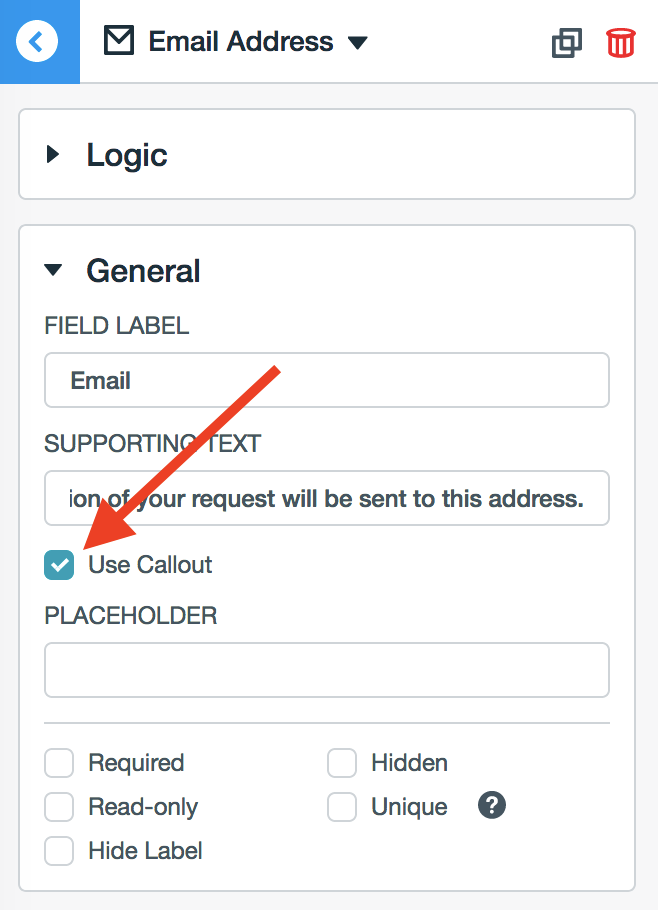658x910 pixels.
Task: Expand the Logic section triangle
Action: [x=53, y=155]
